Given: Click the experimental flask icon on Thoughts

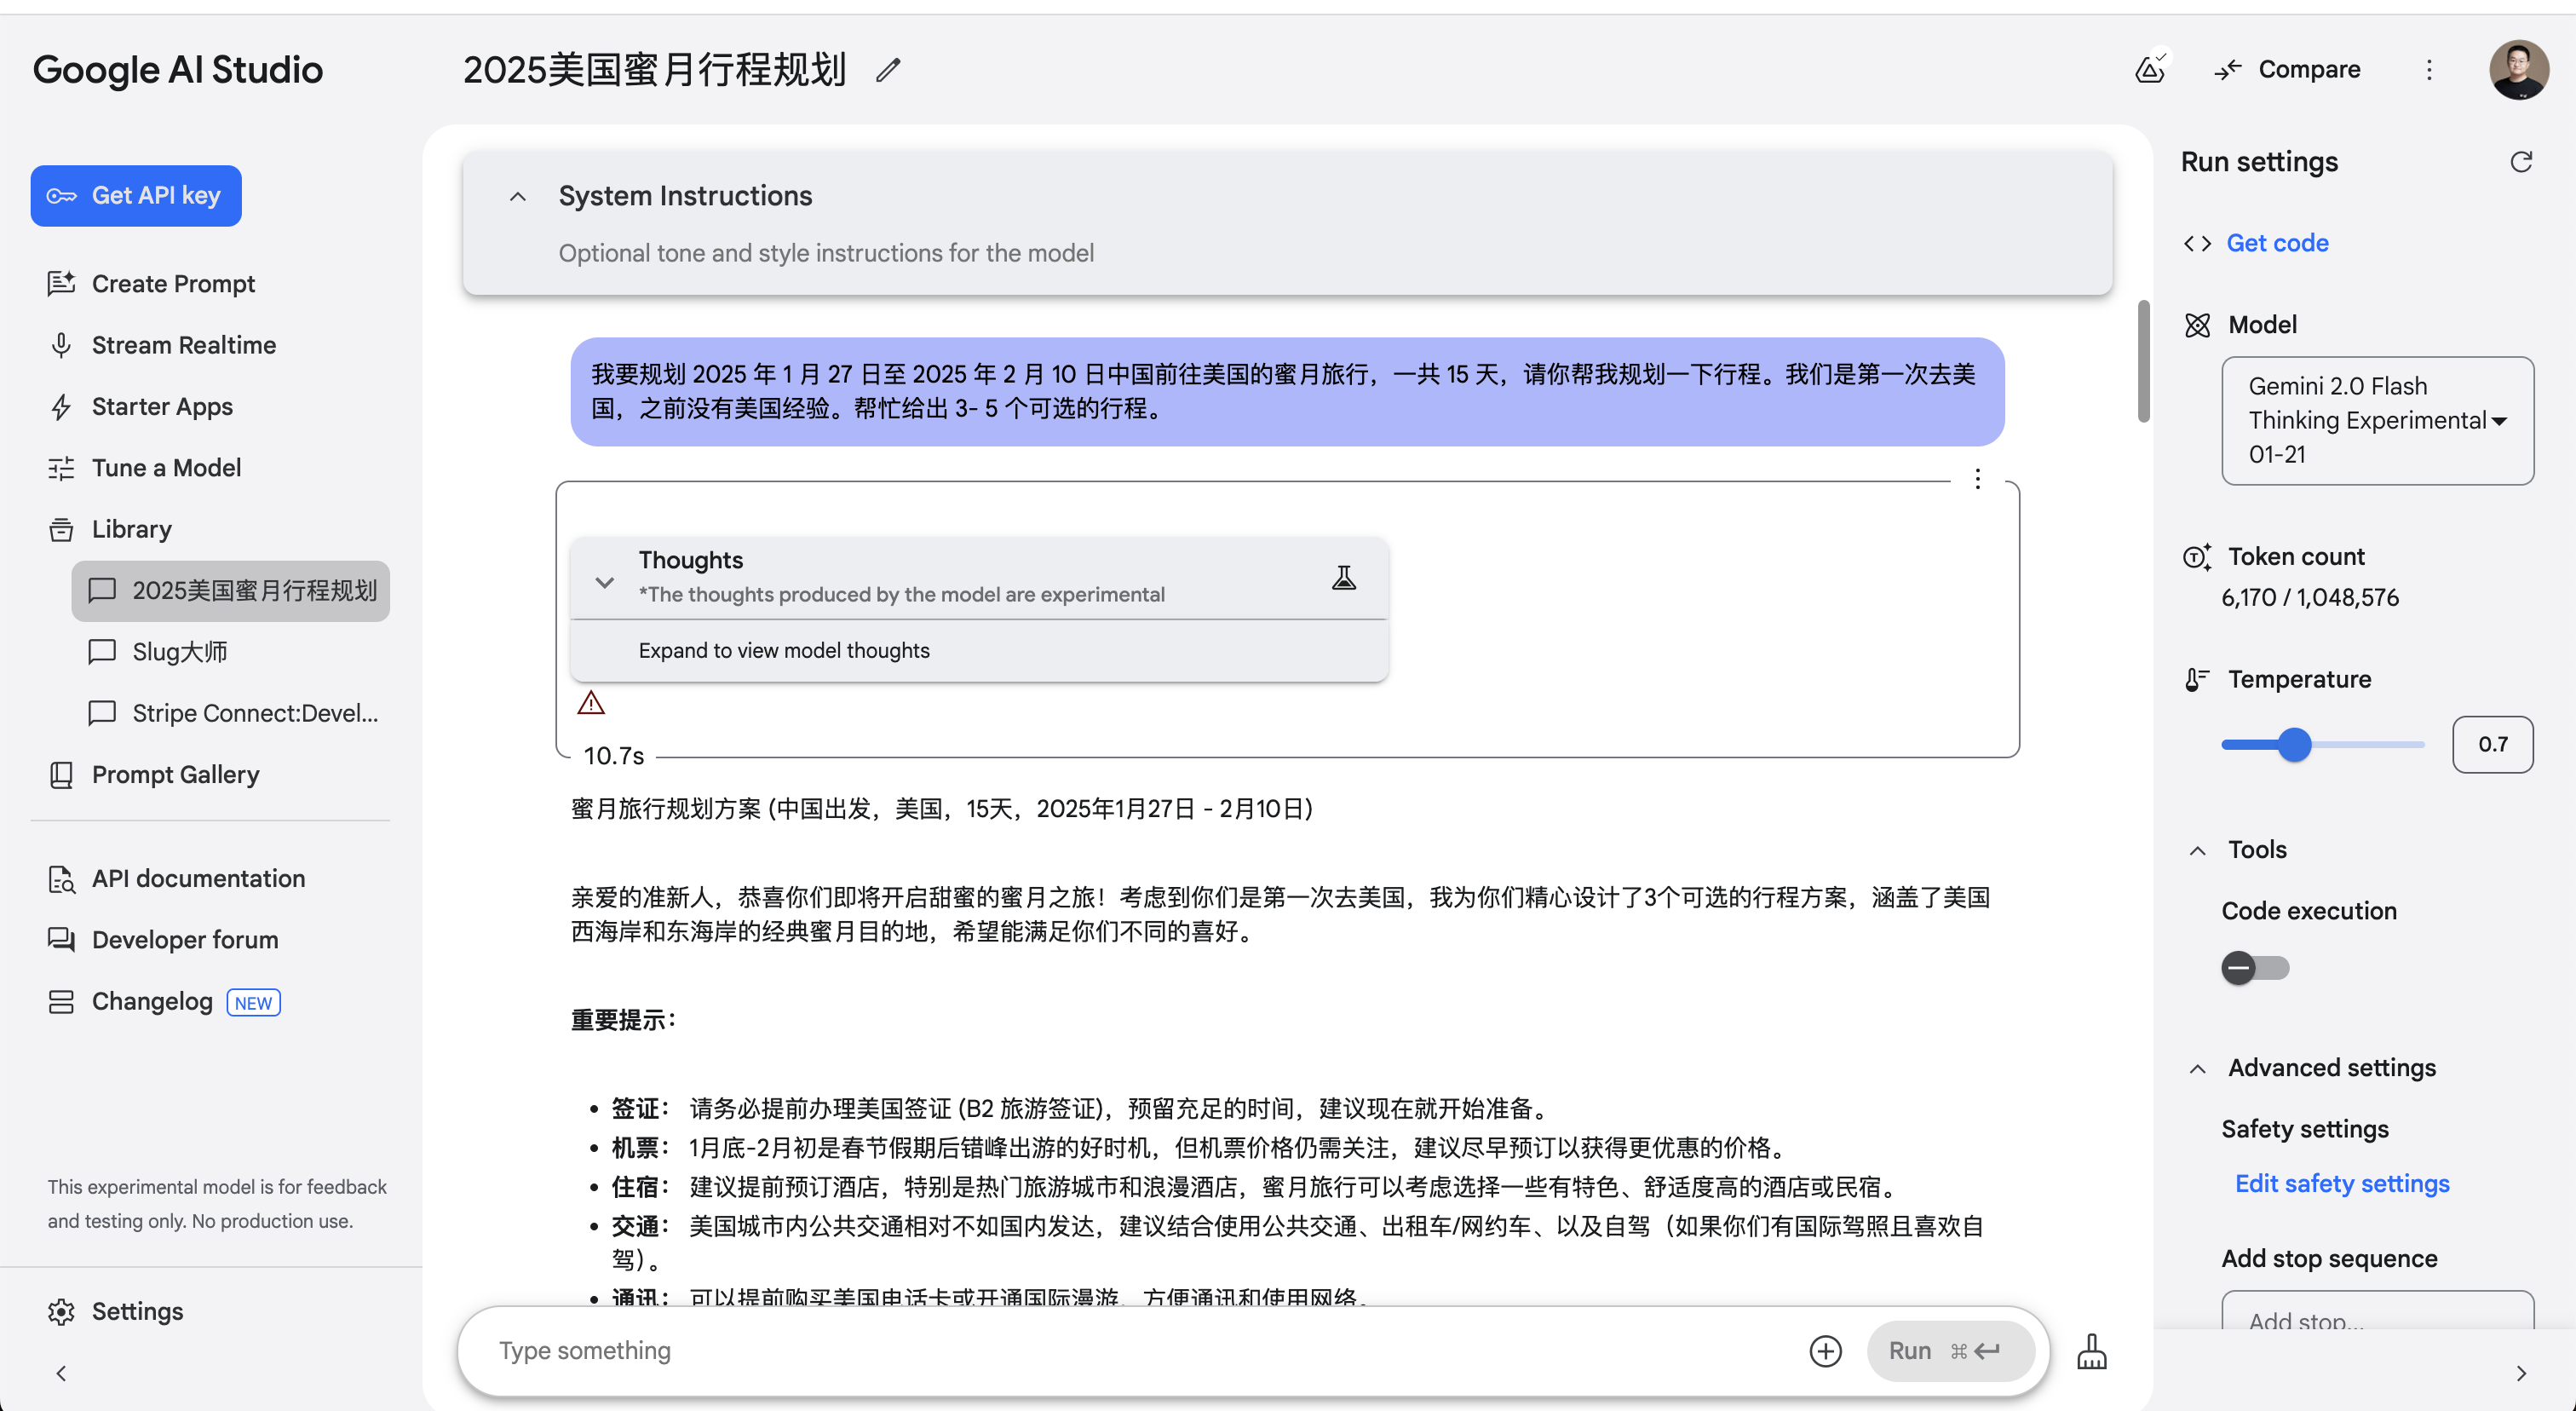Looking at the screenshot, I should tap(1344, 577).
